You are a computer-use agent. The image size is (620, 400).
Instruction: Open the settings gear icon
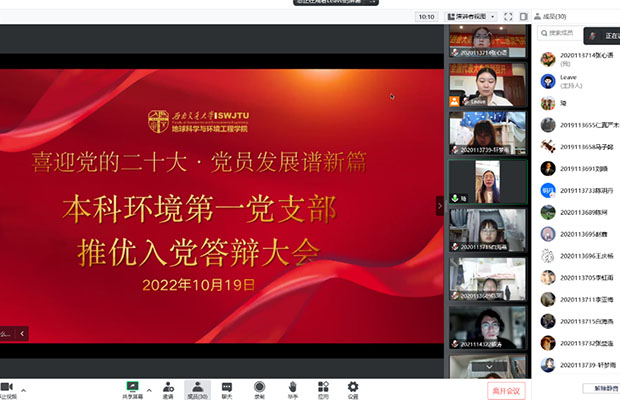click(x=352, y=386)
